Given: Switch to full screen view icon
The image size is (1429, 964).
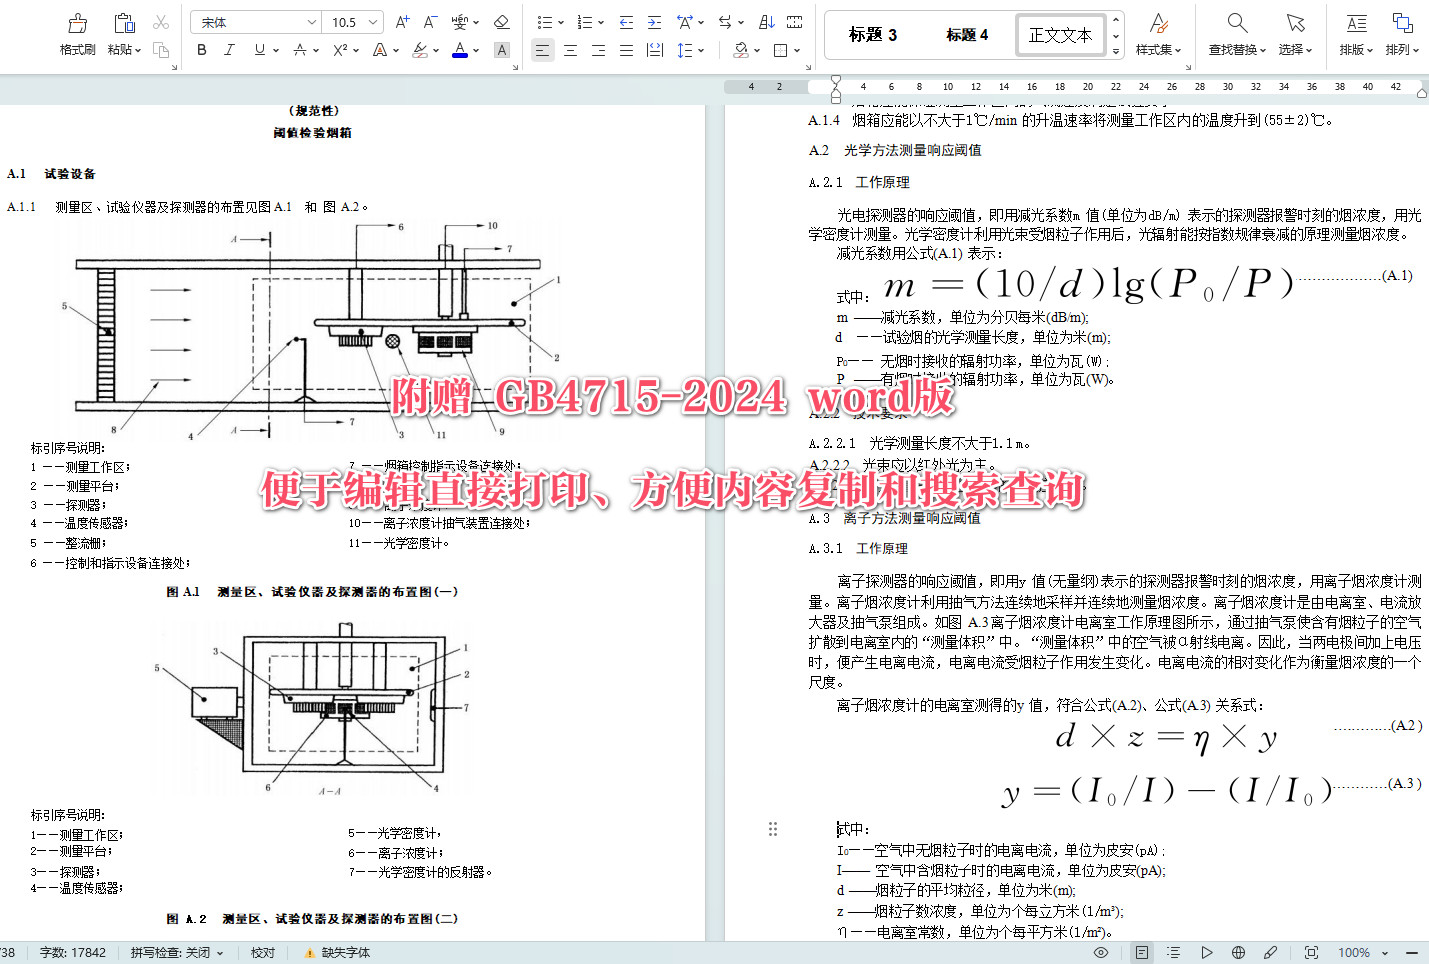Looking at the screenshot, I should (1310, 952).
